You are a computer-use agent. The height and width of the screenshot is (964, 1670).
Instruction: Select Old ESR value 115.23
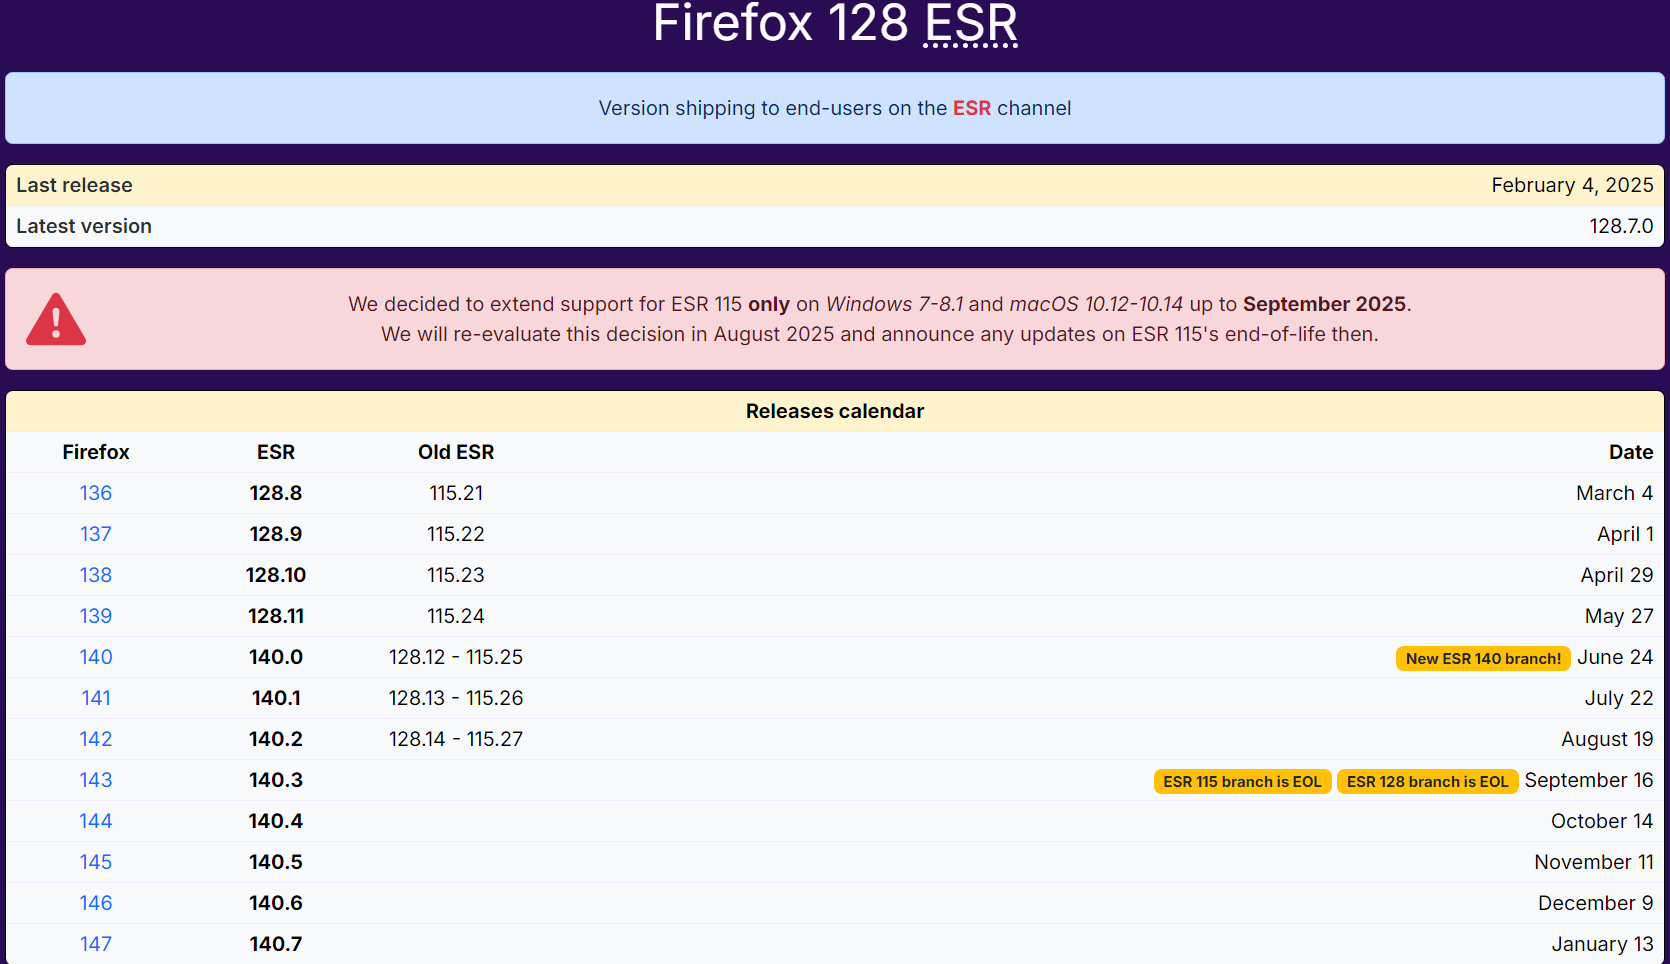click(456, 575)
